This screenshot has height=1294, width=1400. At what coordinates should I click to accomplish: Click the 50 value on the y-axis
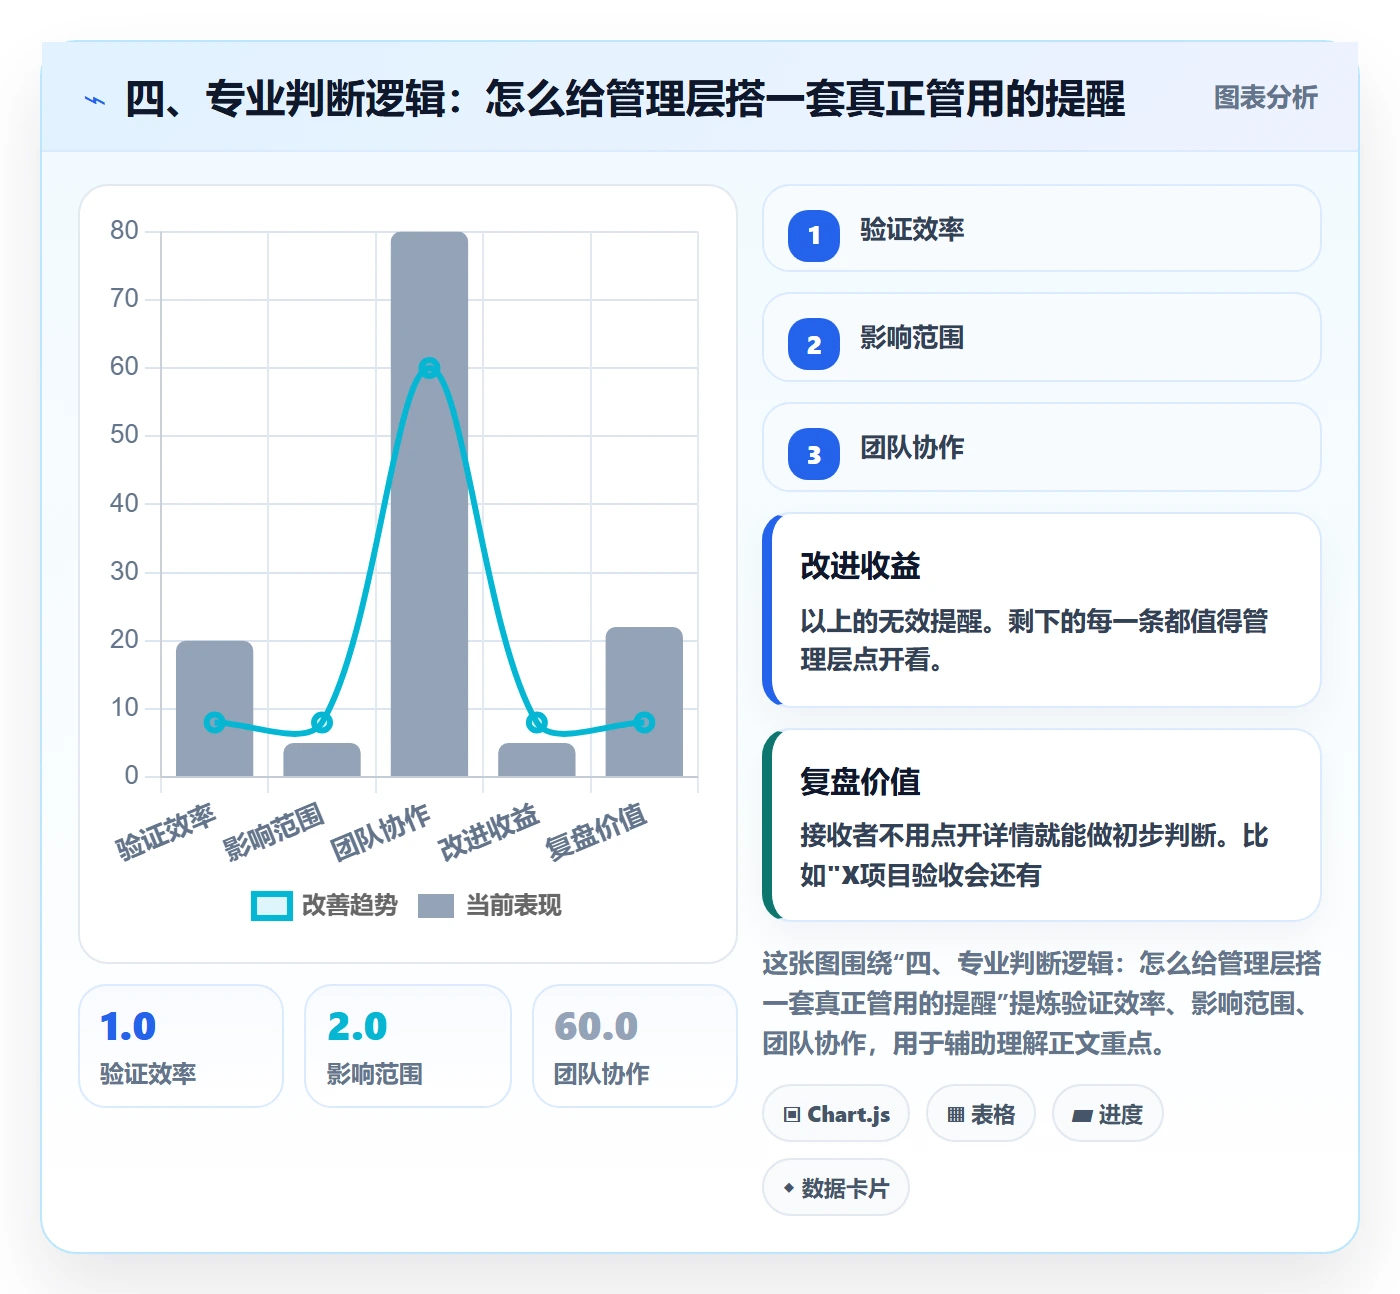125,435
